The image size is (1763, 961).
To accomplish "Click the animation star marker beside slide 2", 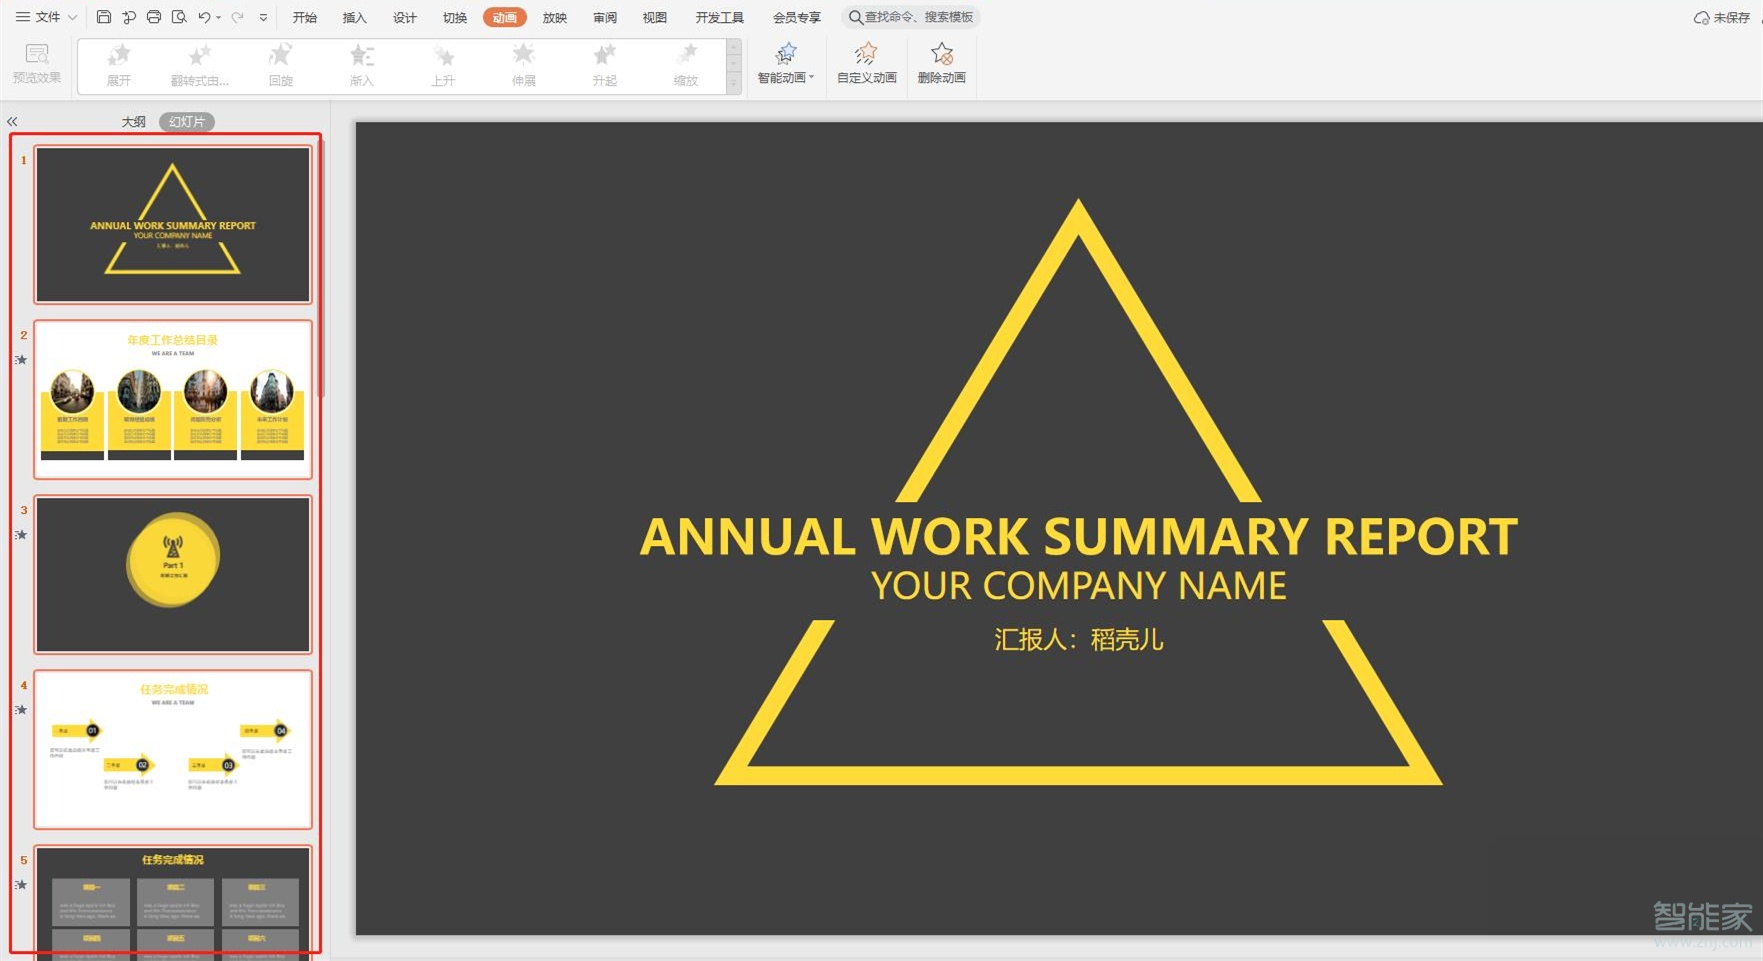I will [21, 360].
